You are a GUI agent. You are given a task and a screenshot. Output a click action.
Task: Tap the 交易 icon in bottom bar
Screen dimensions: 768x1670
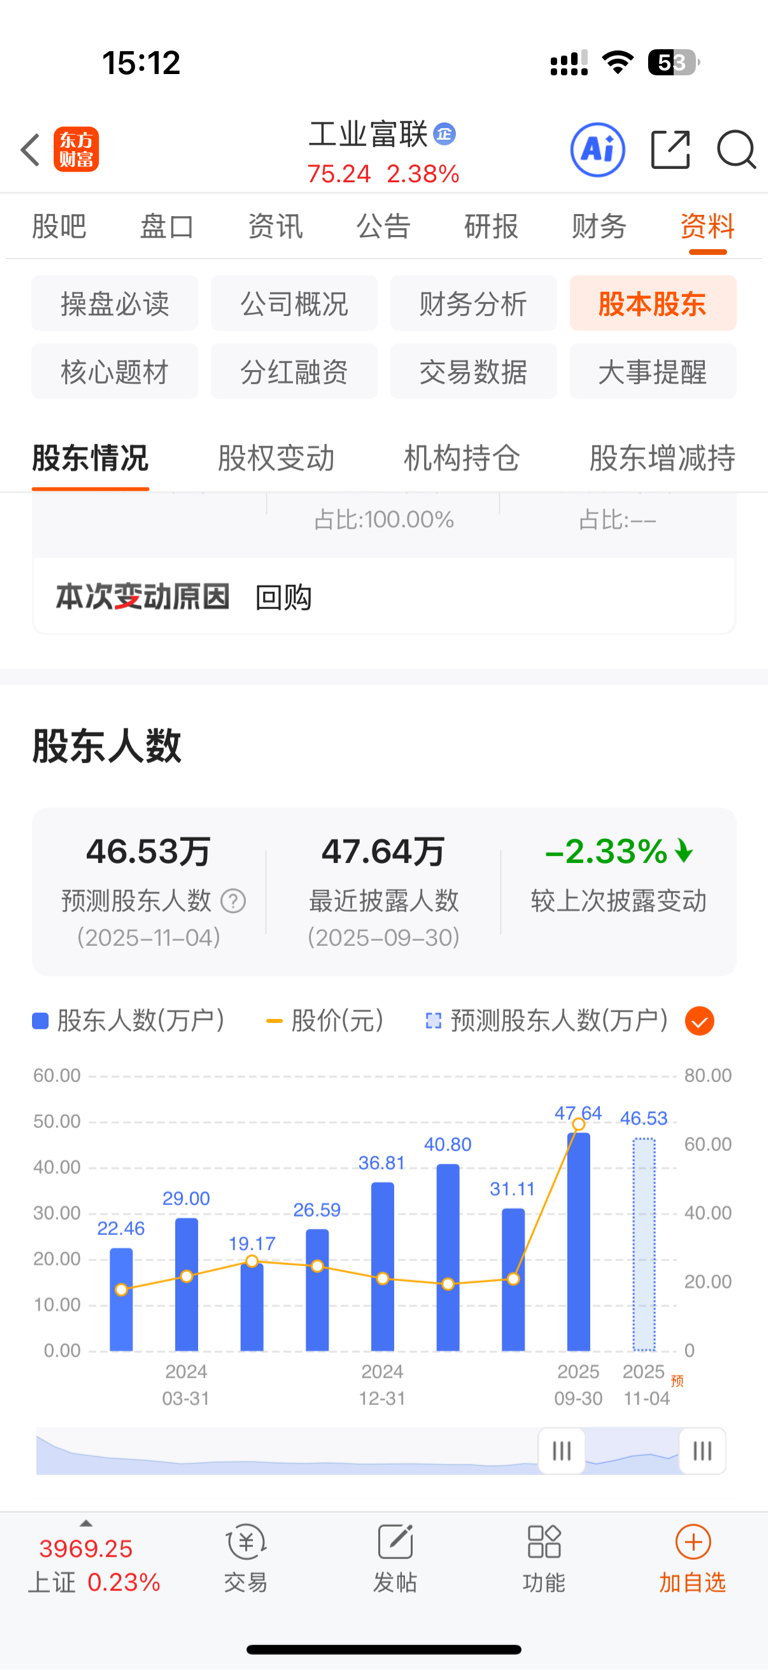[245, 1543]
